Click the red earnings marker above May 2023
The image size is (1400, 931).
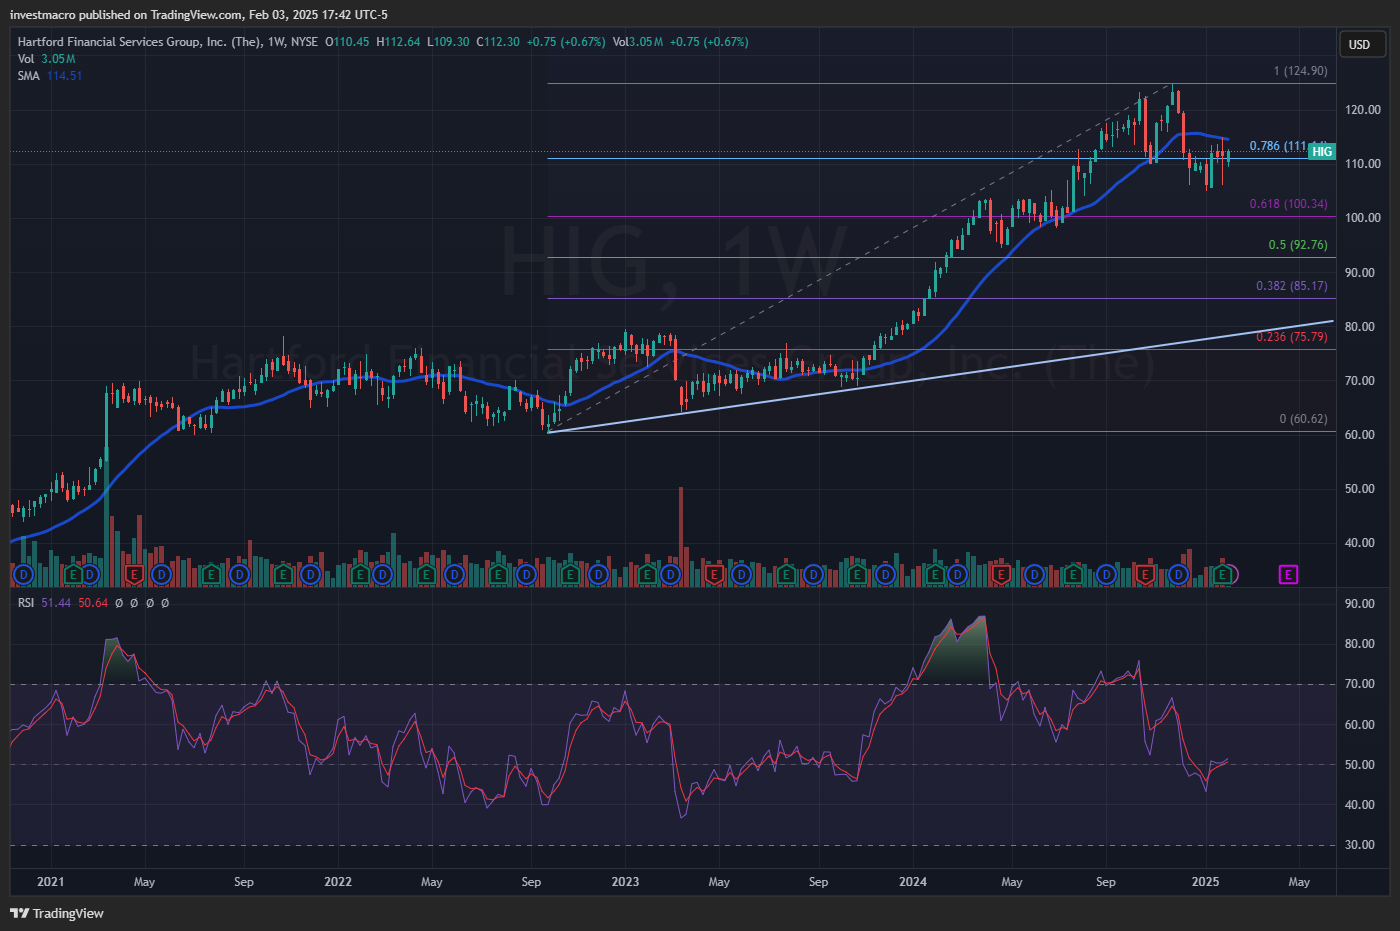(714, 575)
